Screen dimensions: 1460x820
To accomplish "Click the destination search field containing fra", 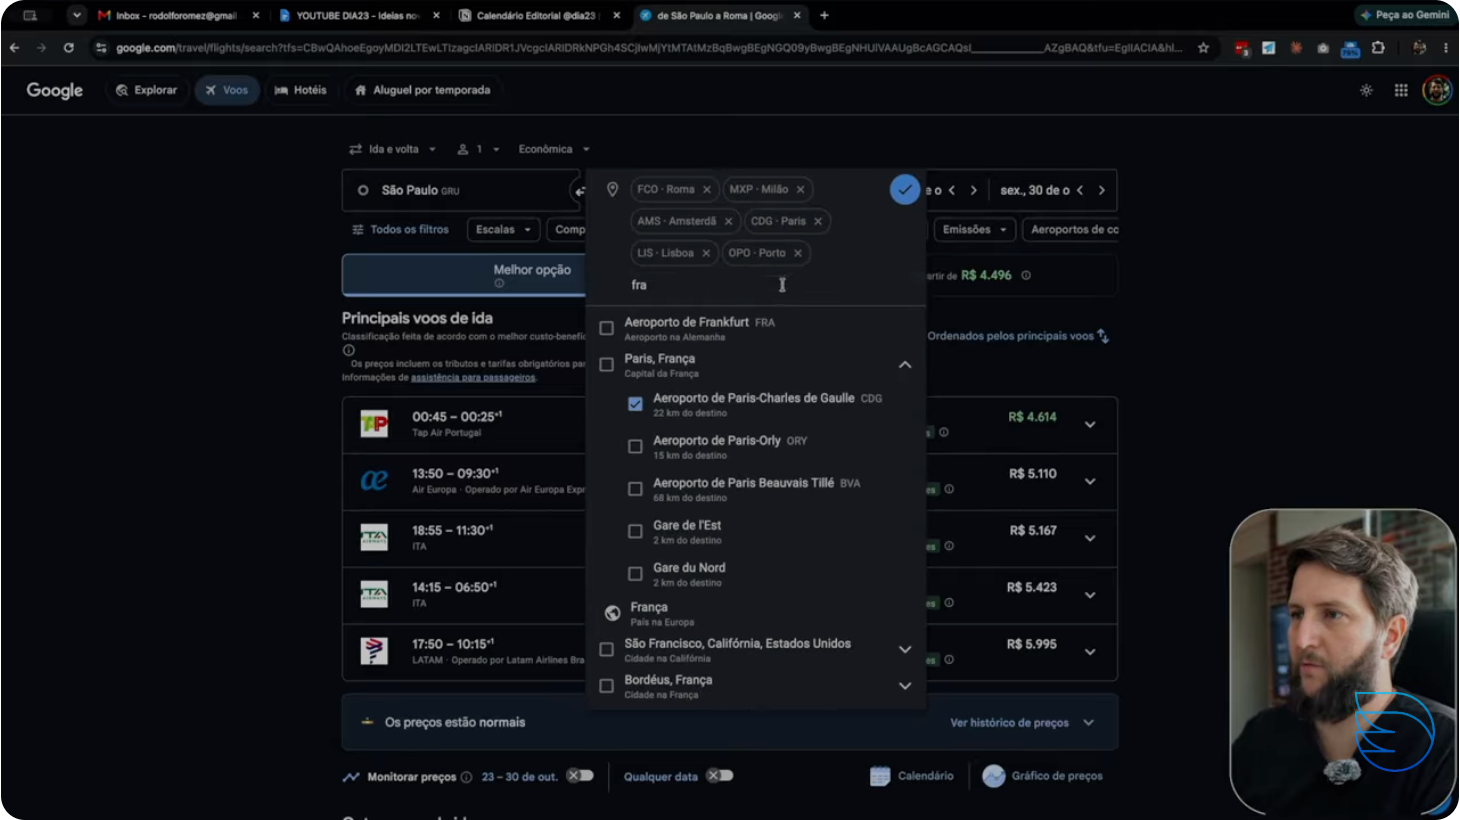I will pos(755,285).
